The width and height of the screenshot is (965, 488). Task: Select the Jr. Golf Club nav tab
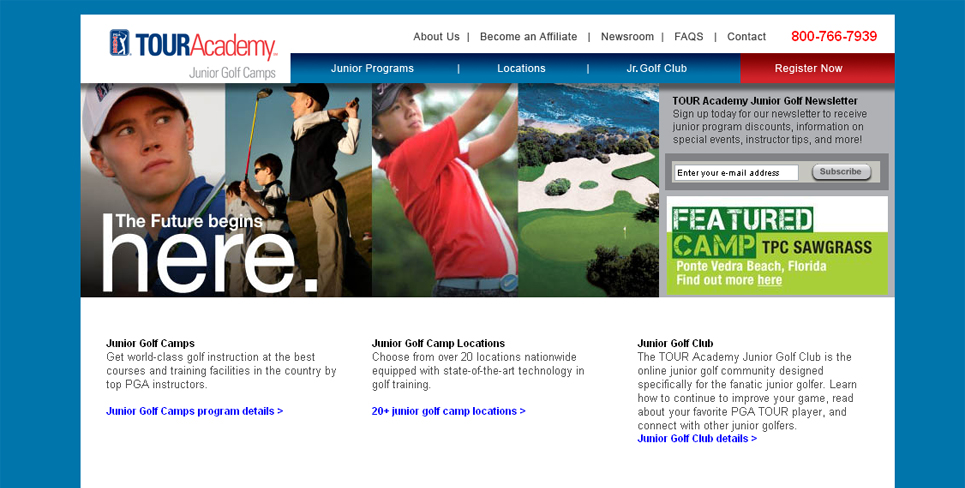click(x=657, y=68)
